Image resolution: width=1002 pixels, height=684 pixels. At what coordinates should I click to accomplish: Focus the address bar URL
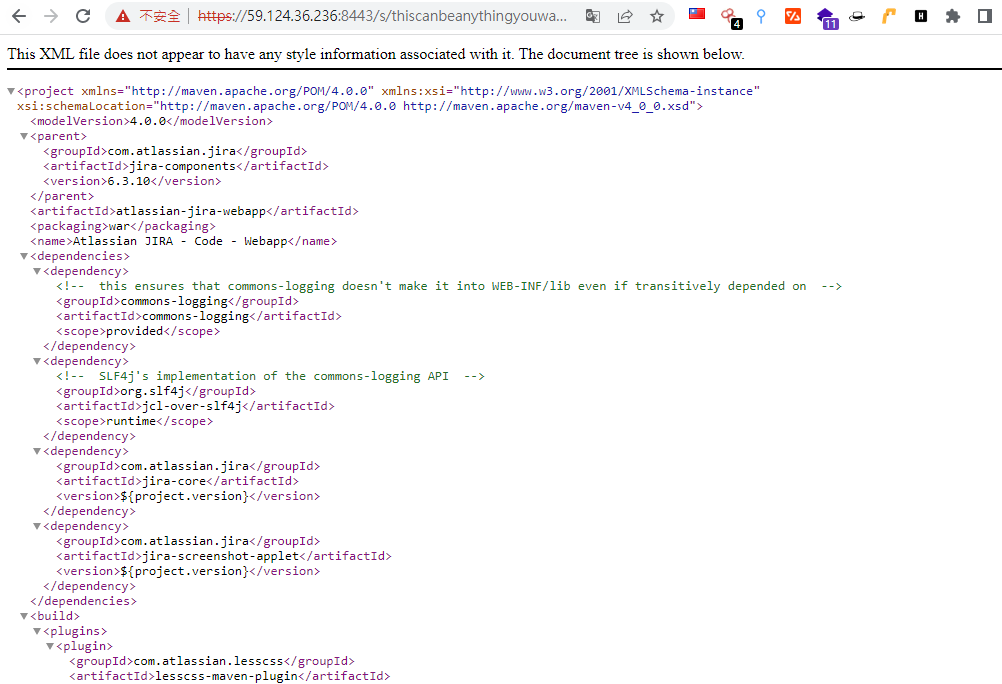pos(382,16)
